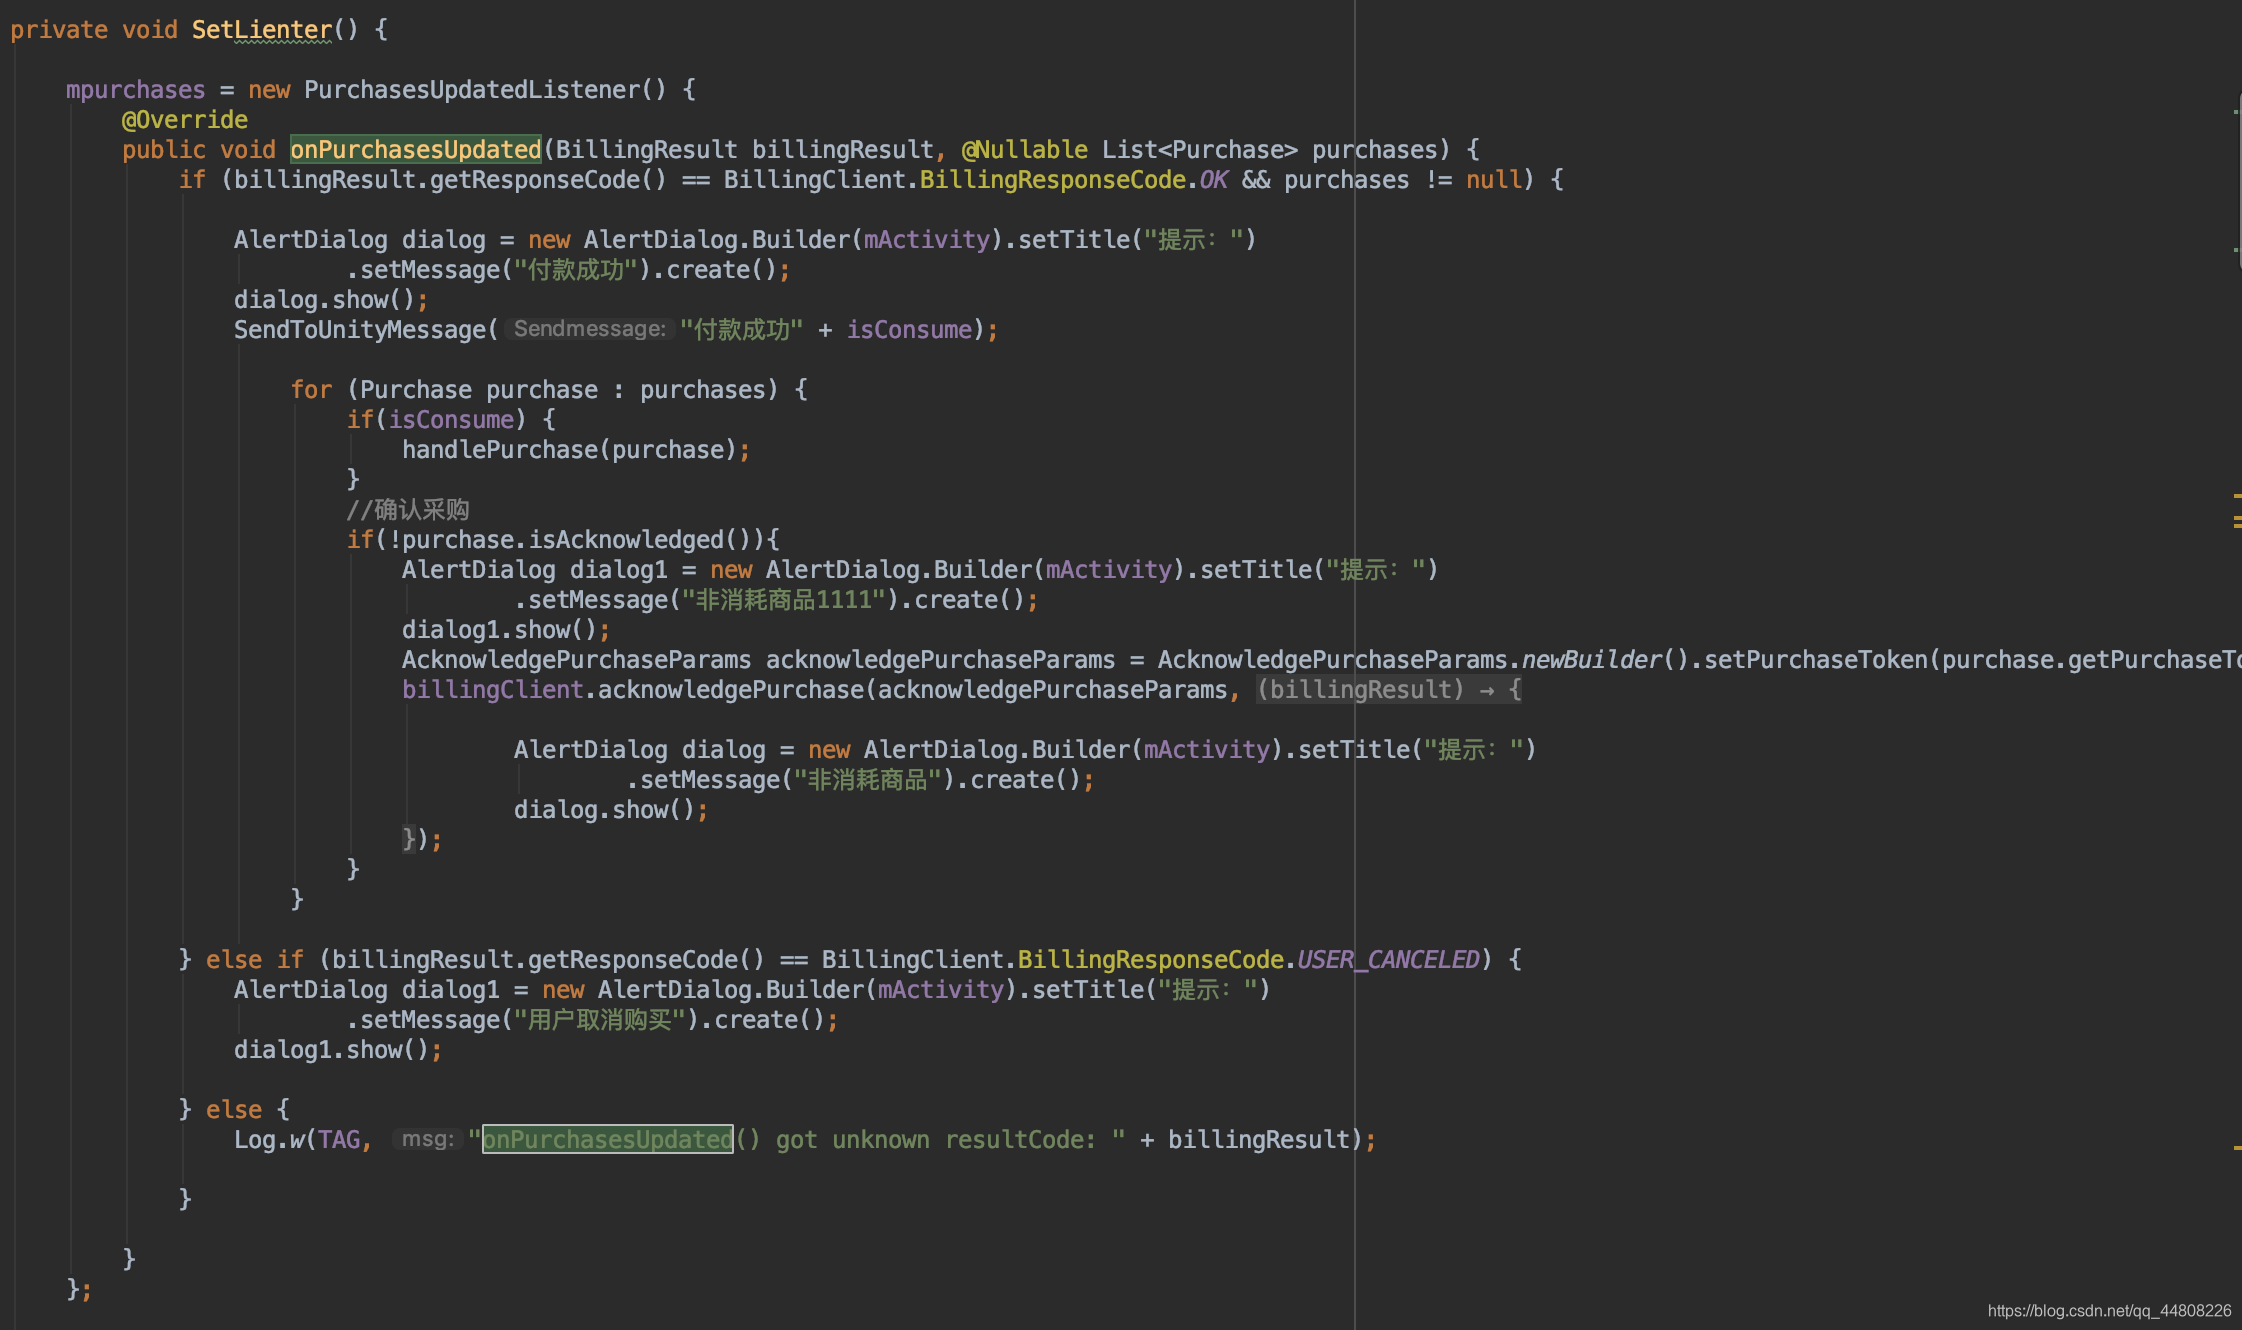
Task: Click the "用户取消购买" string literal
Action: point(599,1020)
